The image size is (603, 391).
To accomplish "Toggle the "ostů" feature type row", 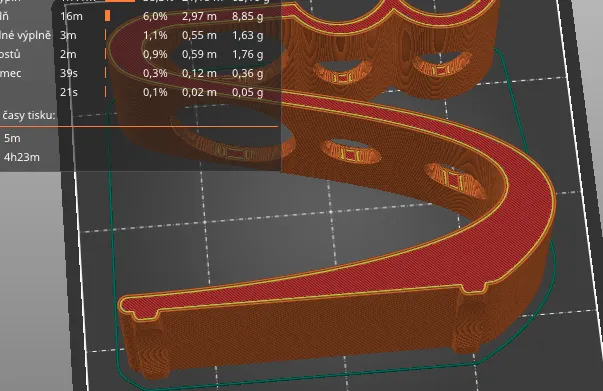I will [x=140, y=54].
